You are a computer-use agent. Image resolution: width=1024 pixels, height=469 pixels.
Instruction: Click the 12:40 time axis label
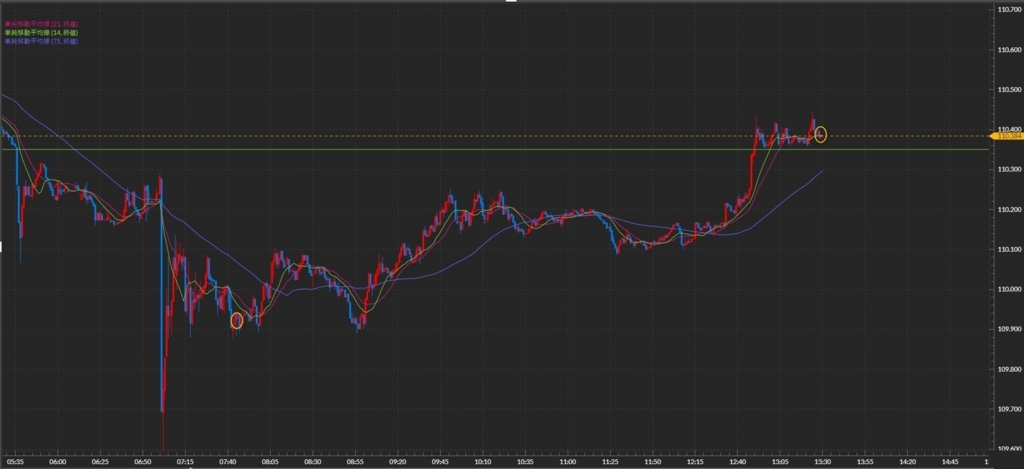coord(737,461)
